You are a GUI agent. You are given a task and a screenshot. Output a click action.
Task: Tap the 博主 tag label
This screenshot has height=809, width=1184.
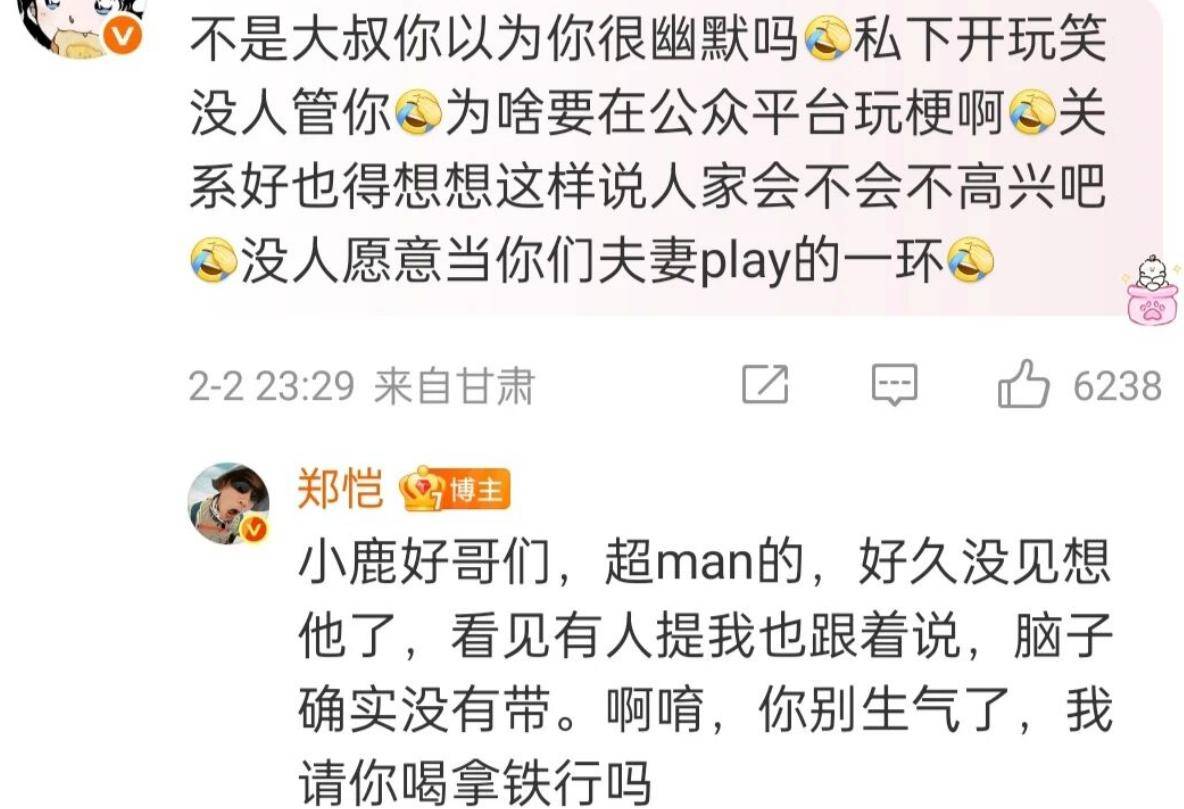(476, 491)
